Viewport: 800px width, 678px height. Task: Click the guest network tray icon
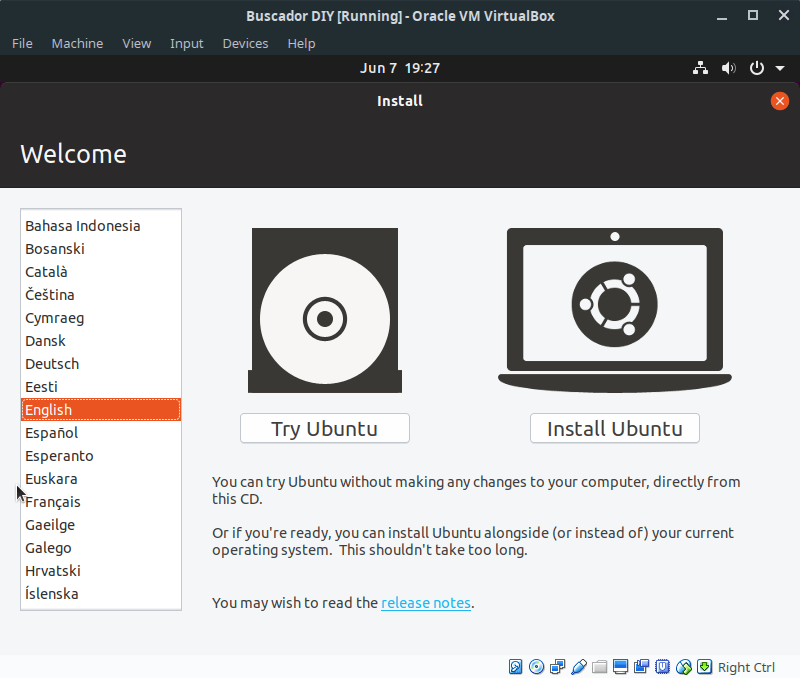coord(700,68)
